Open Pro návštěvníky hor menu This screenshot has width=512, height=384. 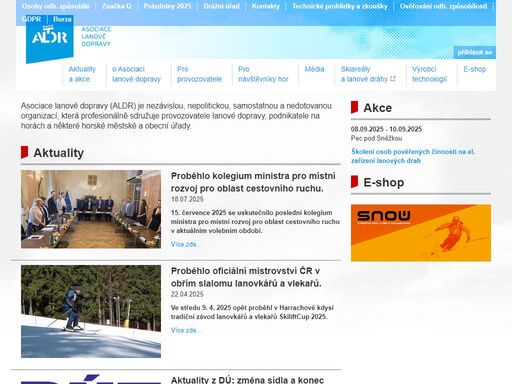click(263, 74)
